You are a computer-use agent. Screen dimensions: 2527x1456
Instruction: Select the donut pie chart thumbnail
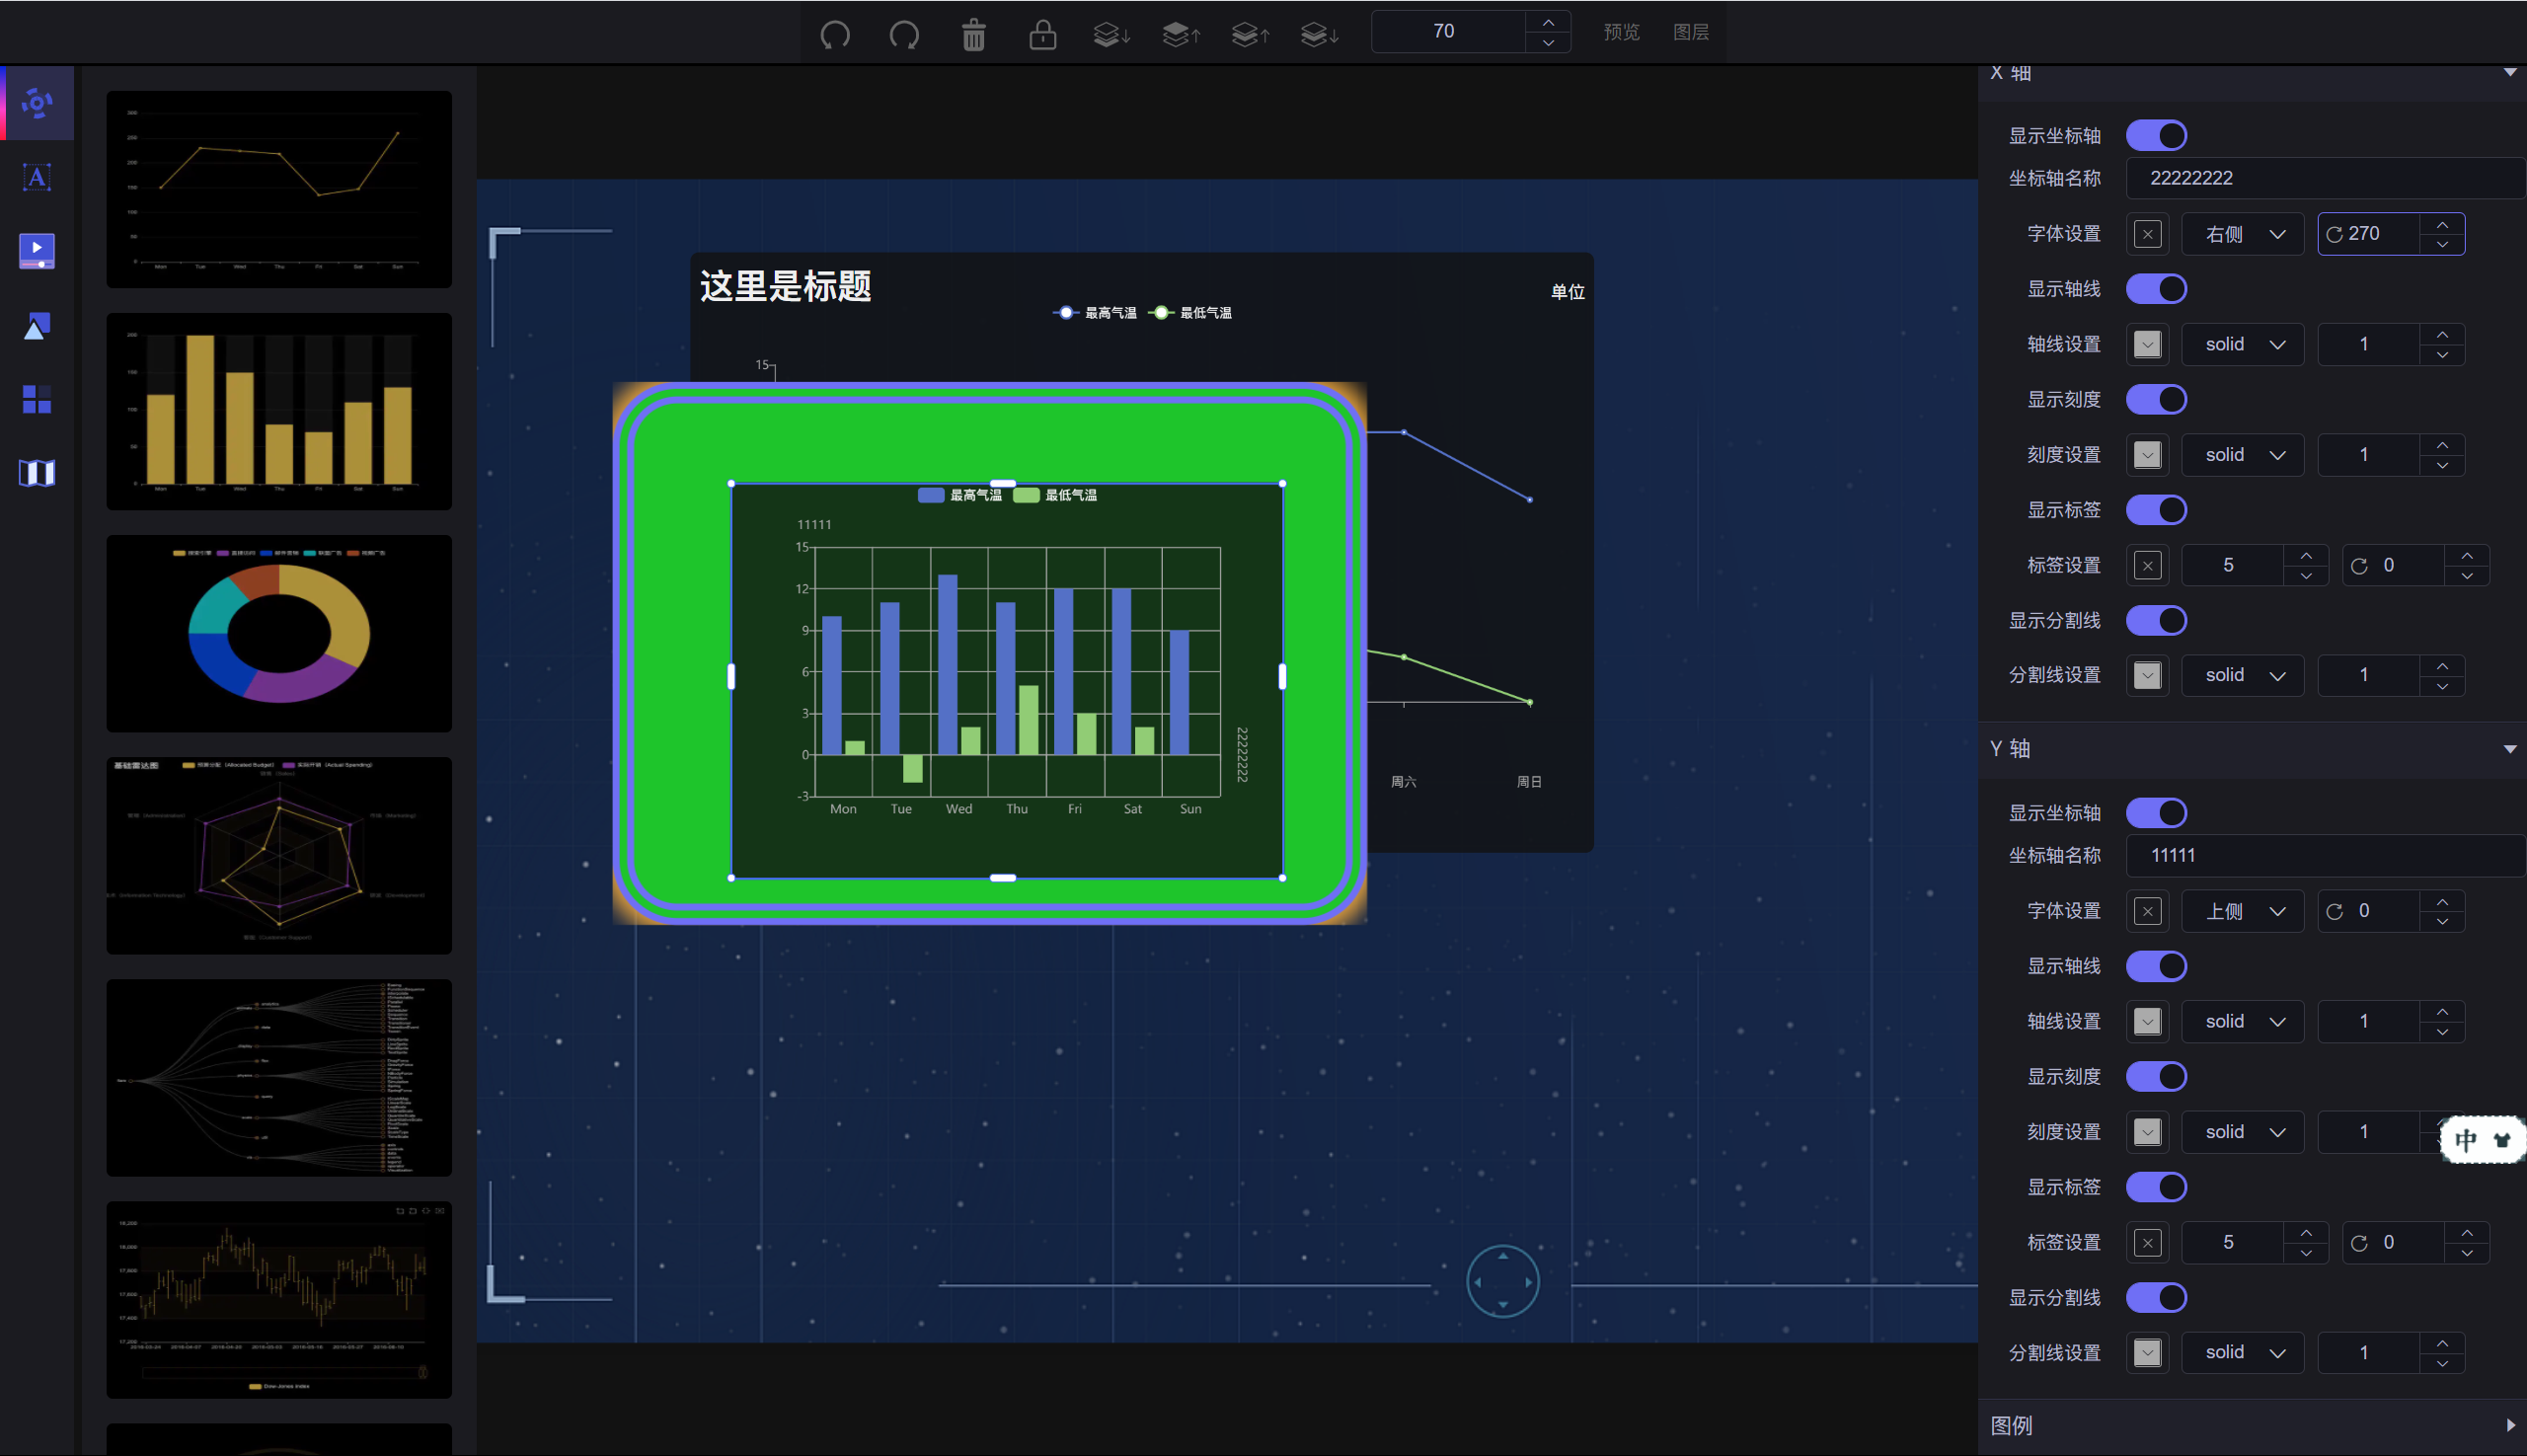point(279,633)
